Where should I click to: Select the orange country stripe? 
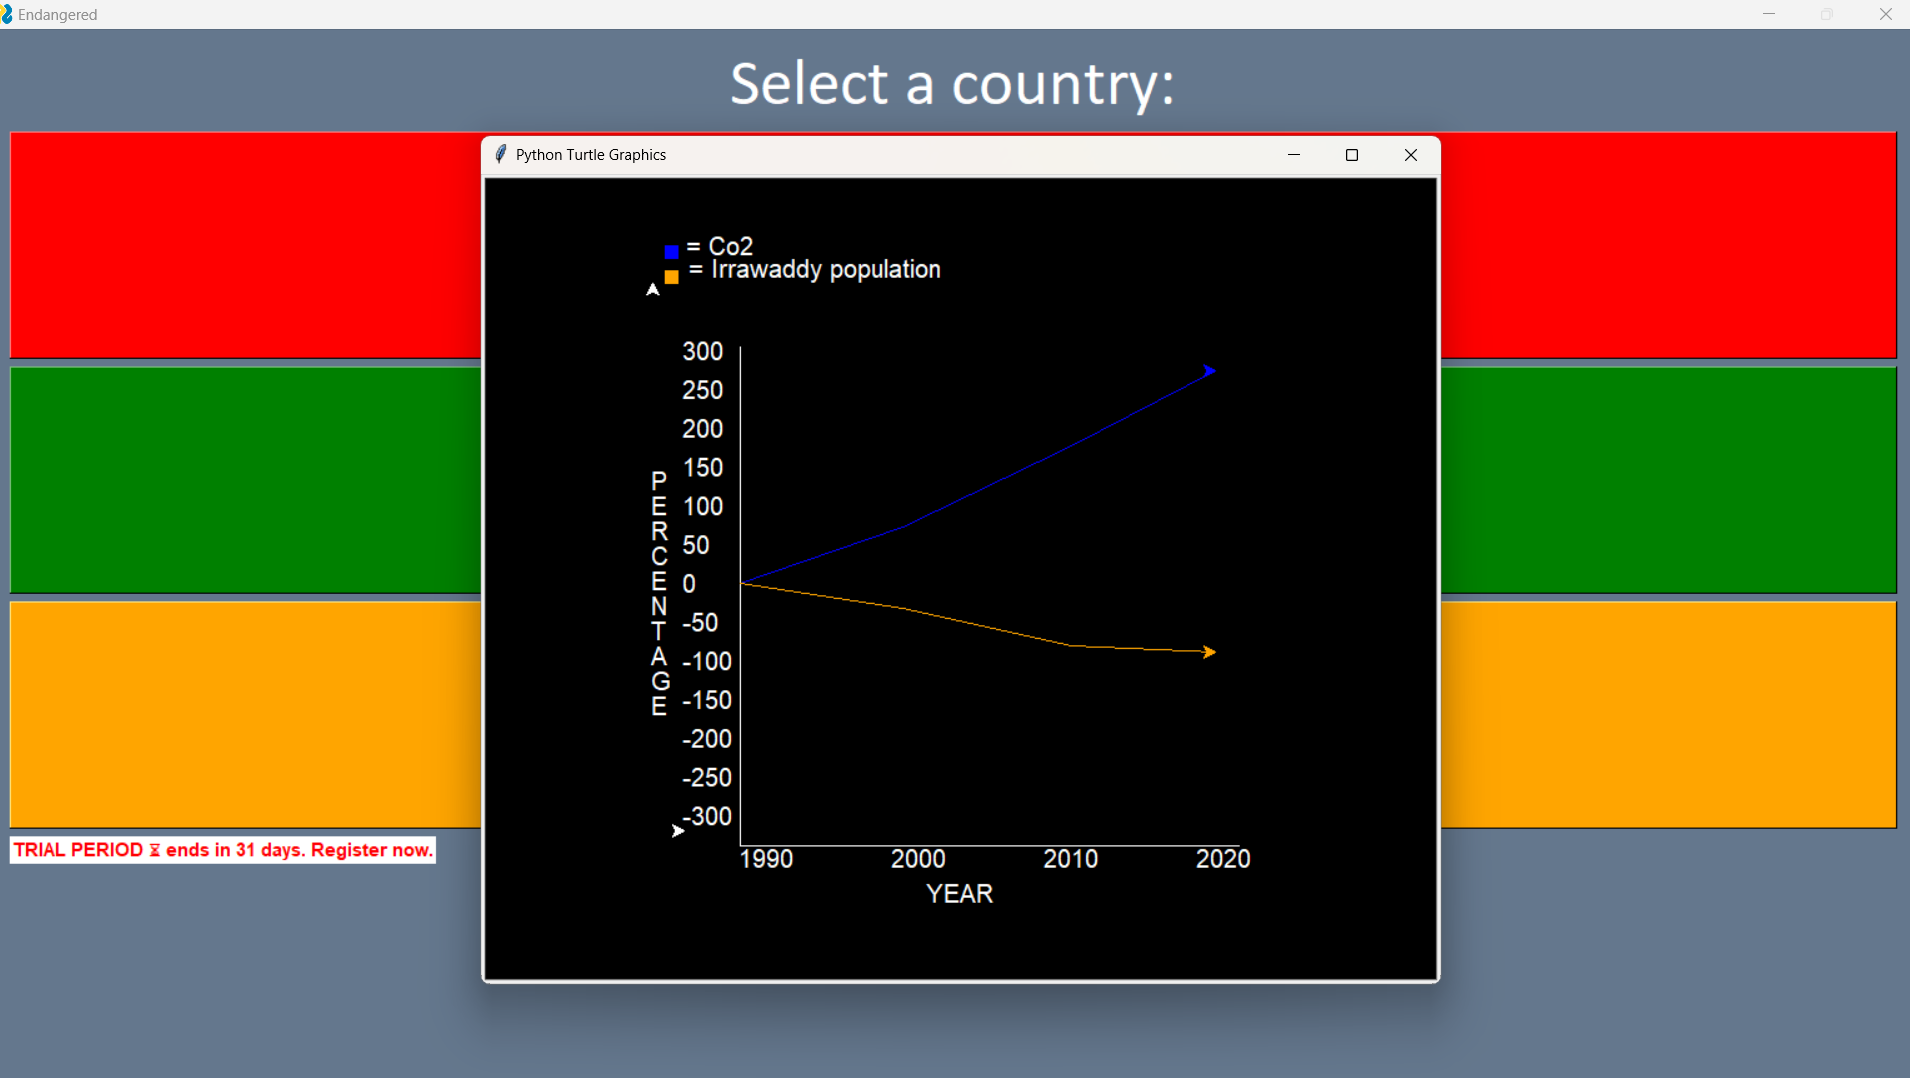pos(240,713)
